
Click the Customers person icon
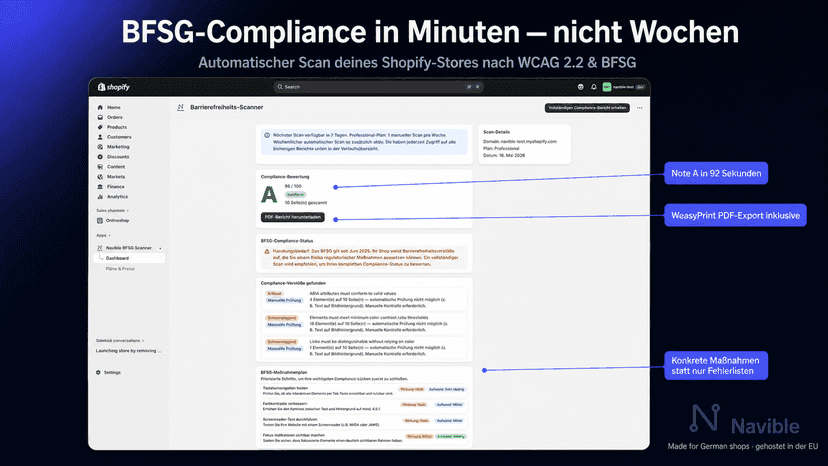(x=100, y=137)
